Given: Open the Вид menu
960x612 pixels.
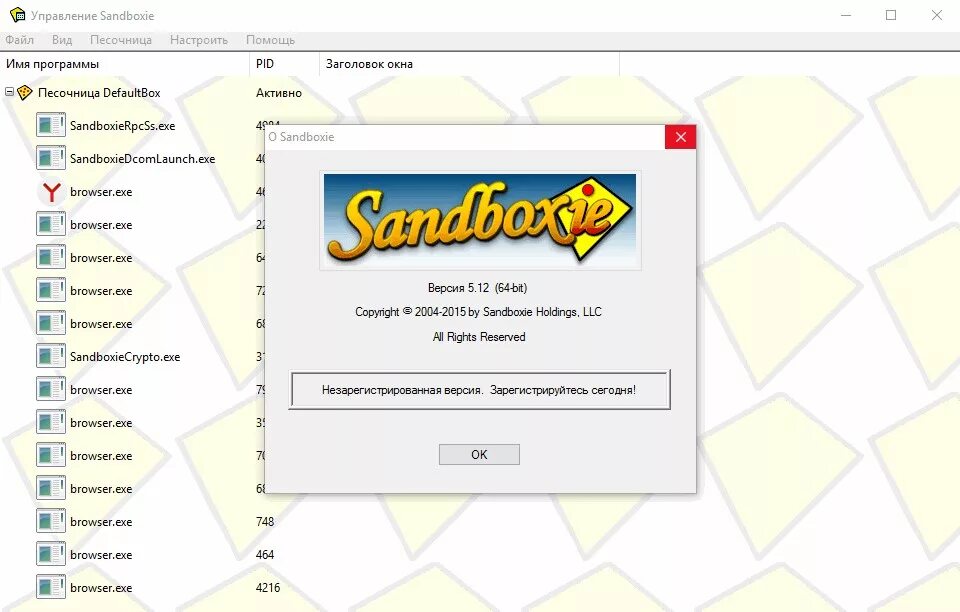Looking at the screenshot, I should tap(62, 40).
